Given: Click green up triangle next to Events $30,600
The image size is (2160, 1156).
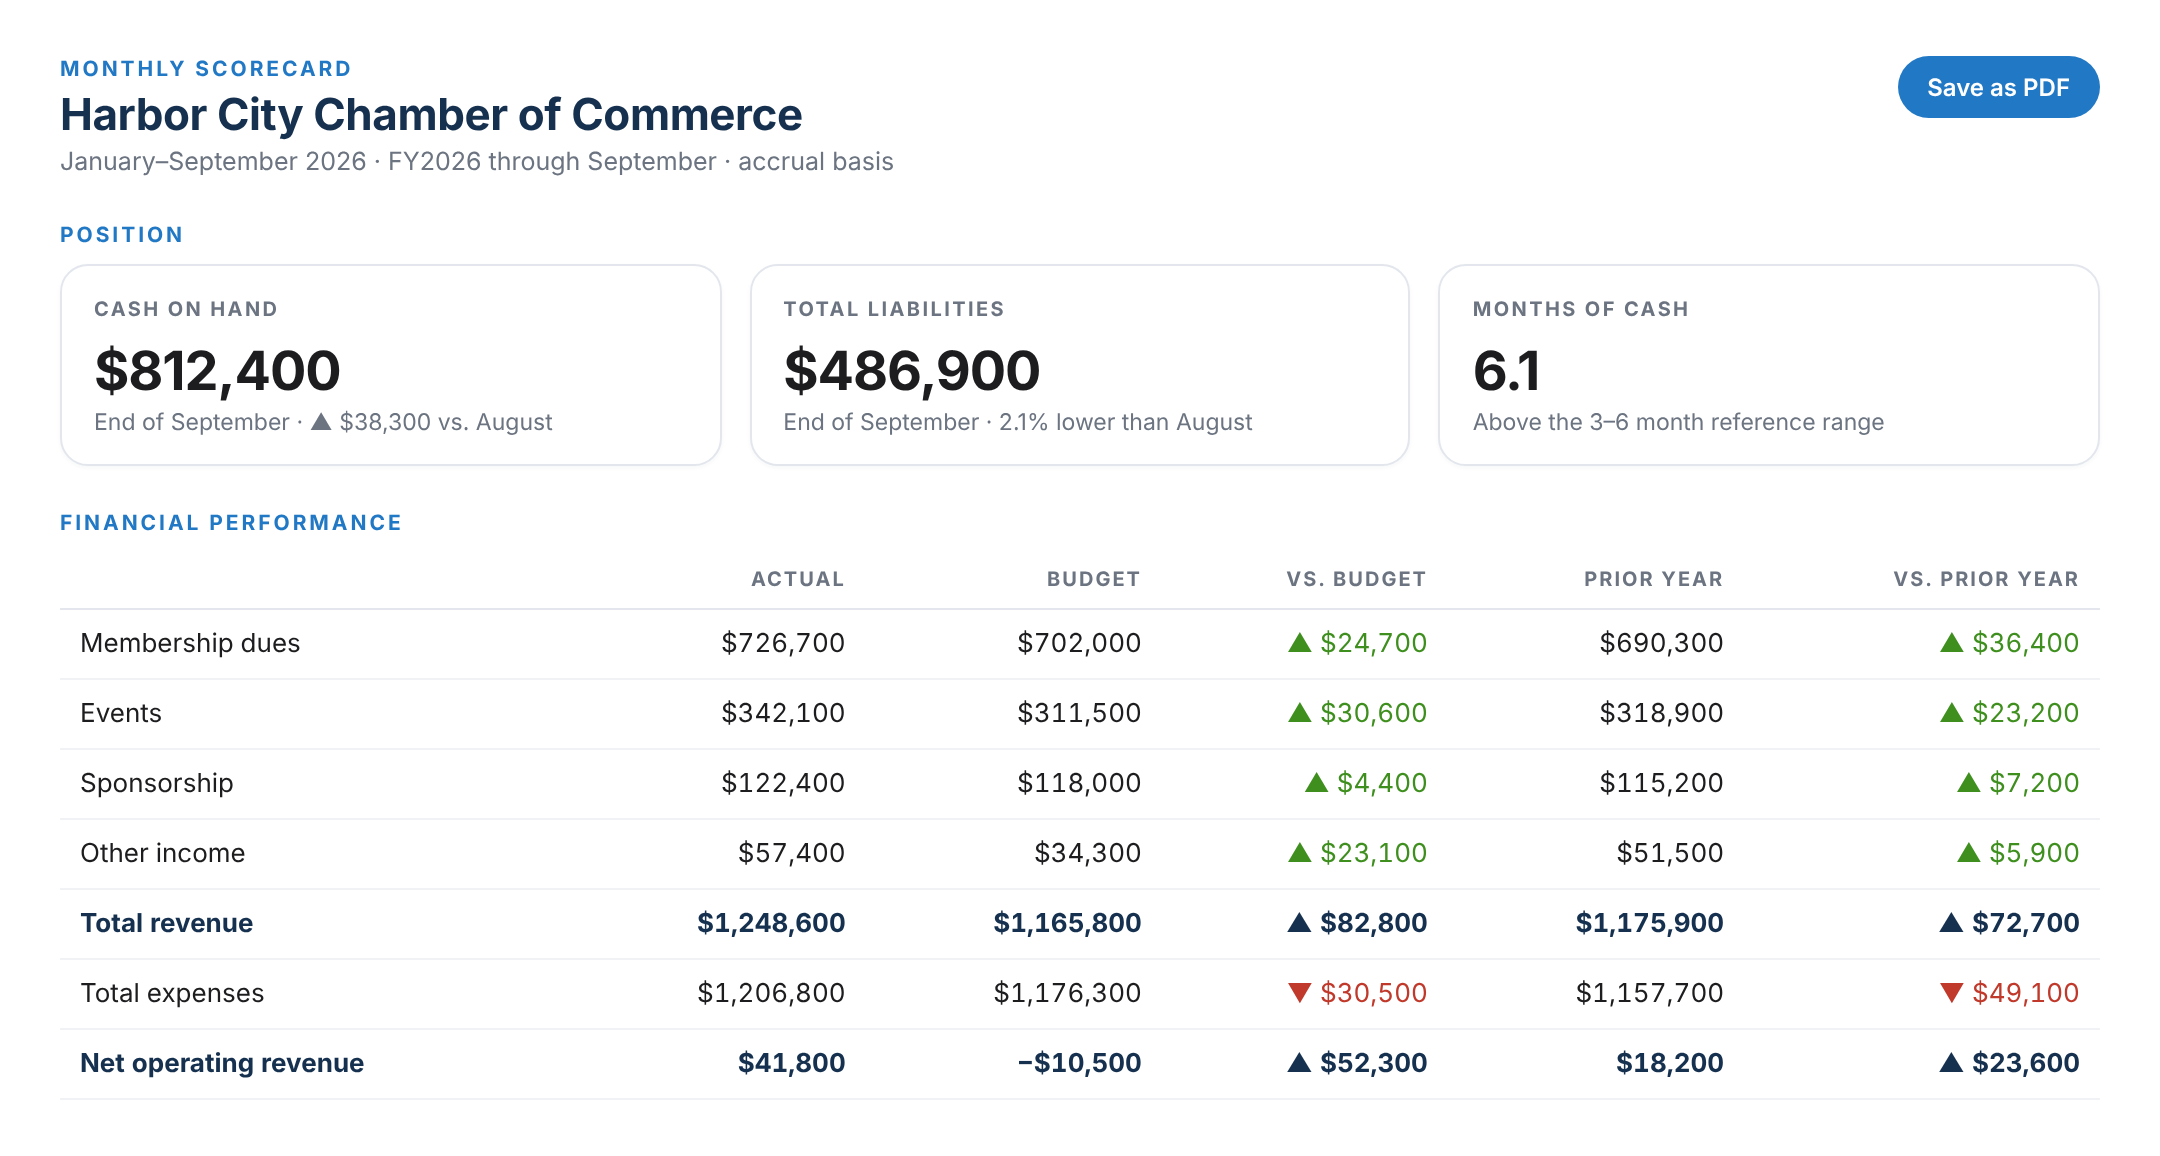Looking at the screenshot, I should pyautogui.click(x=1299, y=713).
